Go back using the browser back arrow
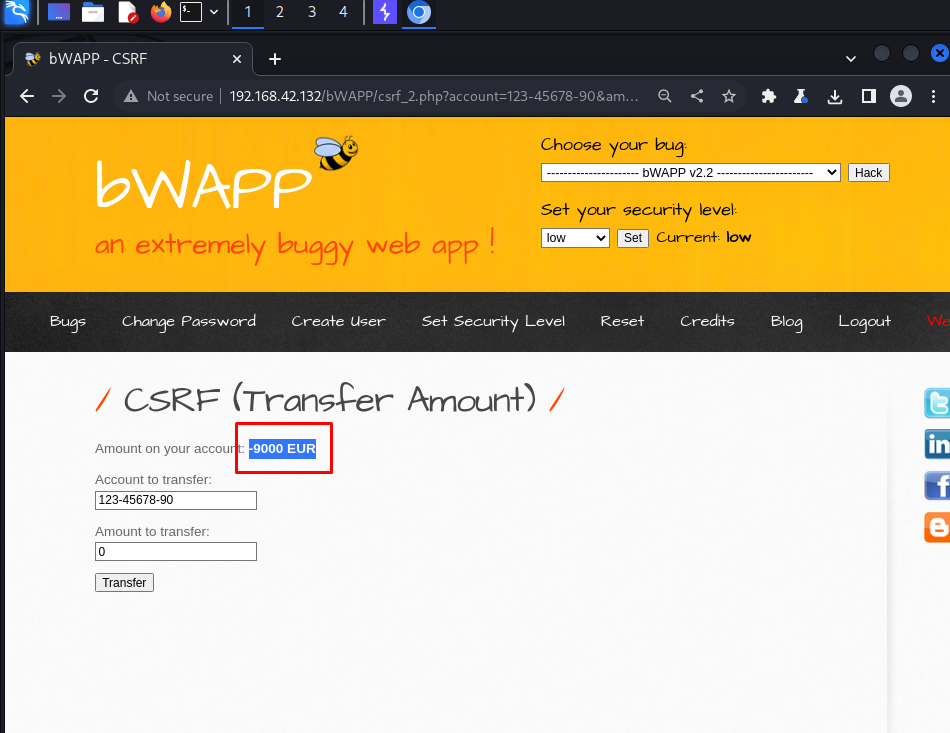The width and height of the screenshot is (950, 733). click(x=27, y=96)
